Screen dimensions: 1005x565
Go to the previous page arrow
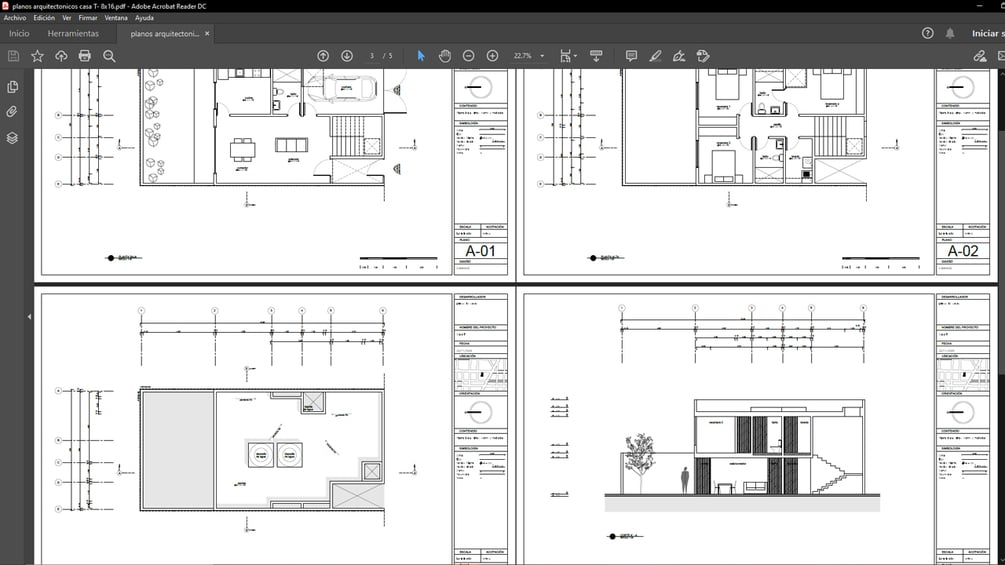[323, 56]
